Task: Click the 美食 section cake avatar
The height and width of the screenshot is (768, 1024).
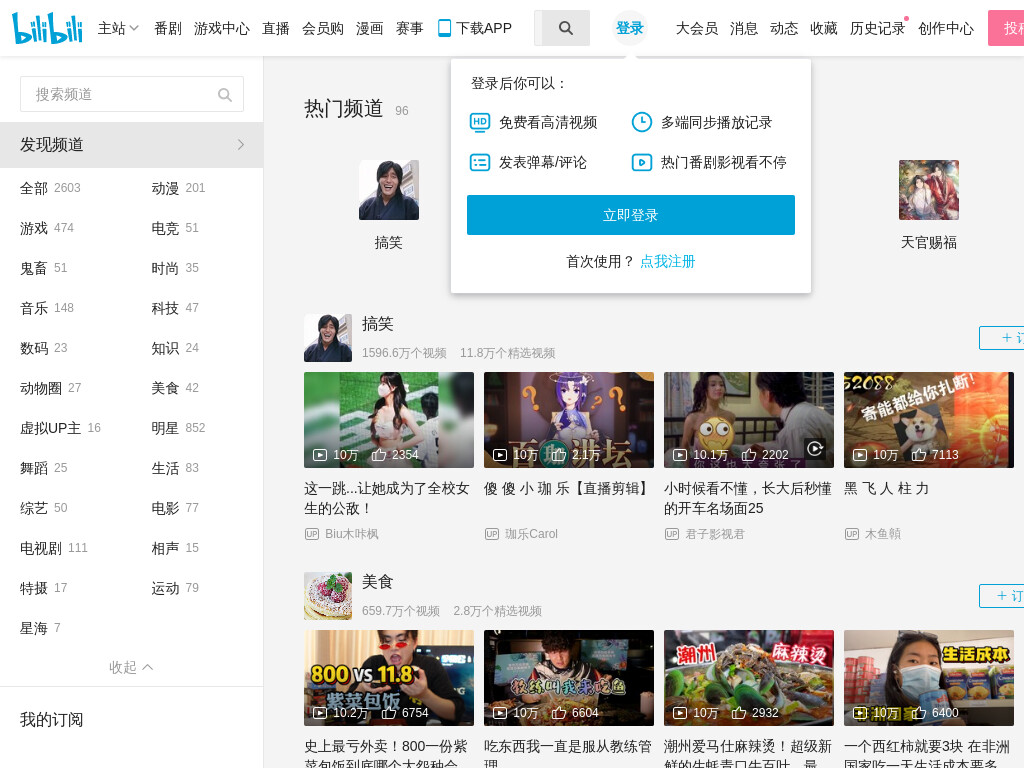Action: [328, 596]
